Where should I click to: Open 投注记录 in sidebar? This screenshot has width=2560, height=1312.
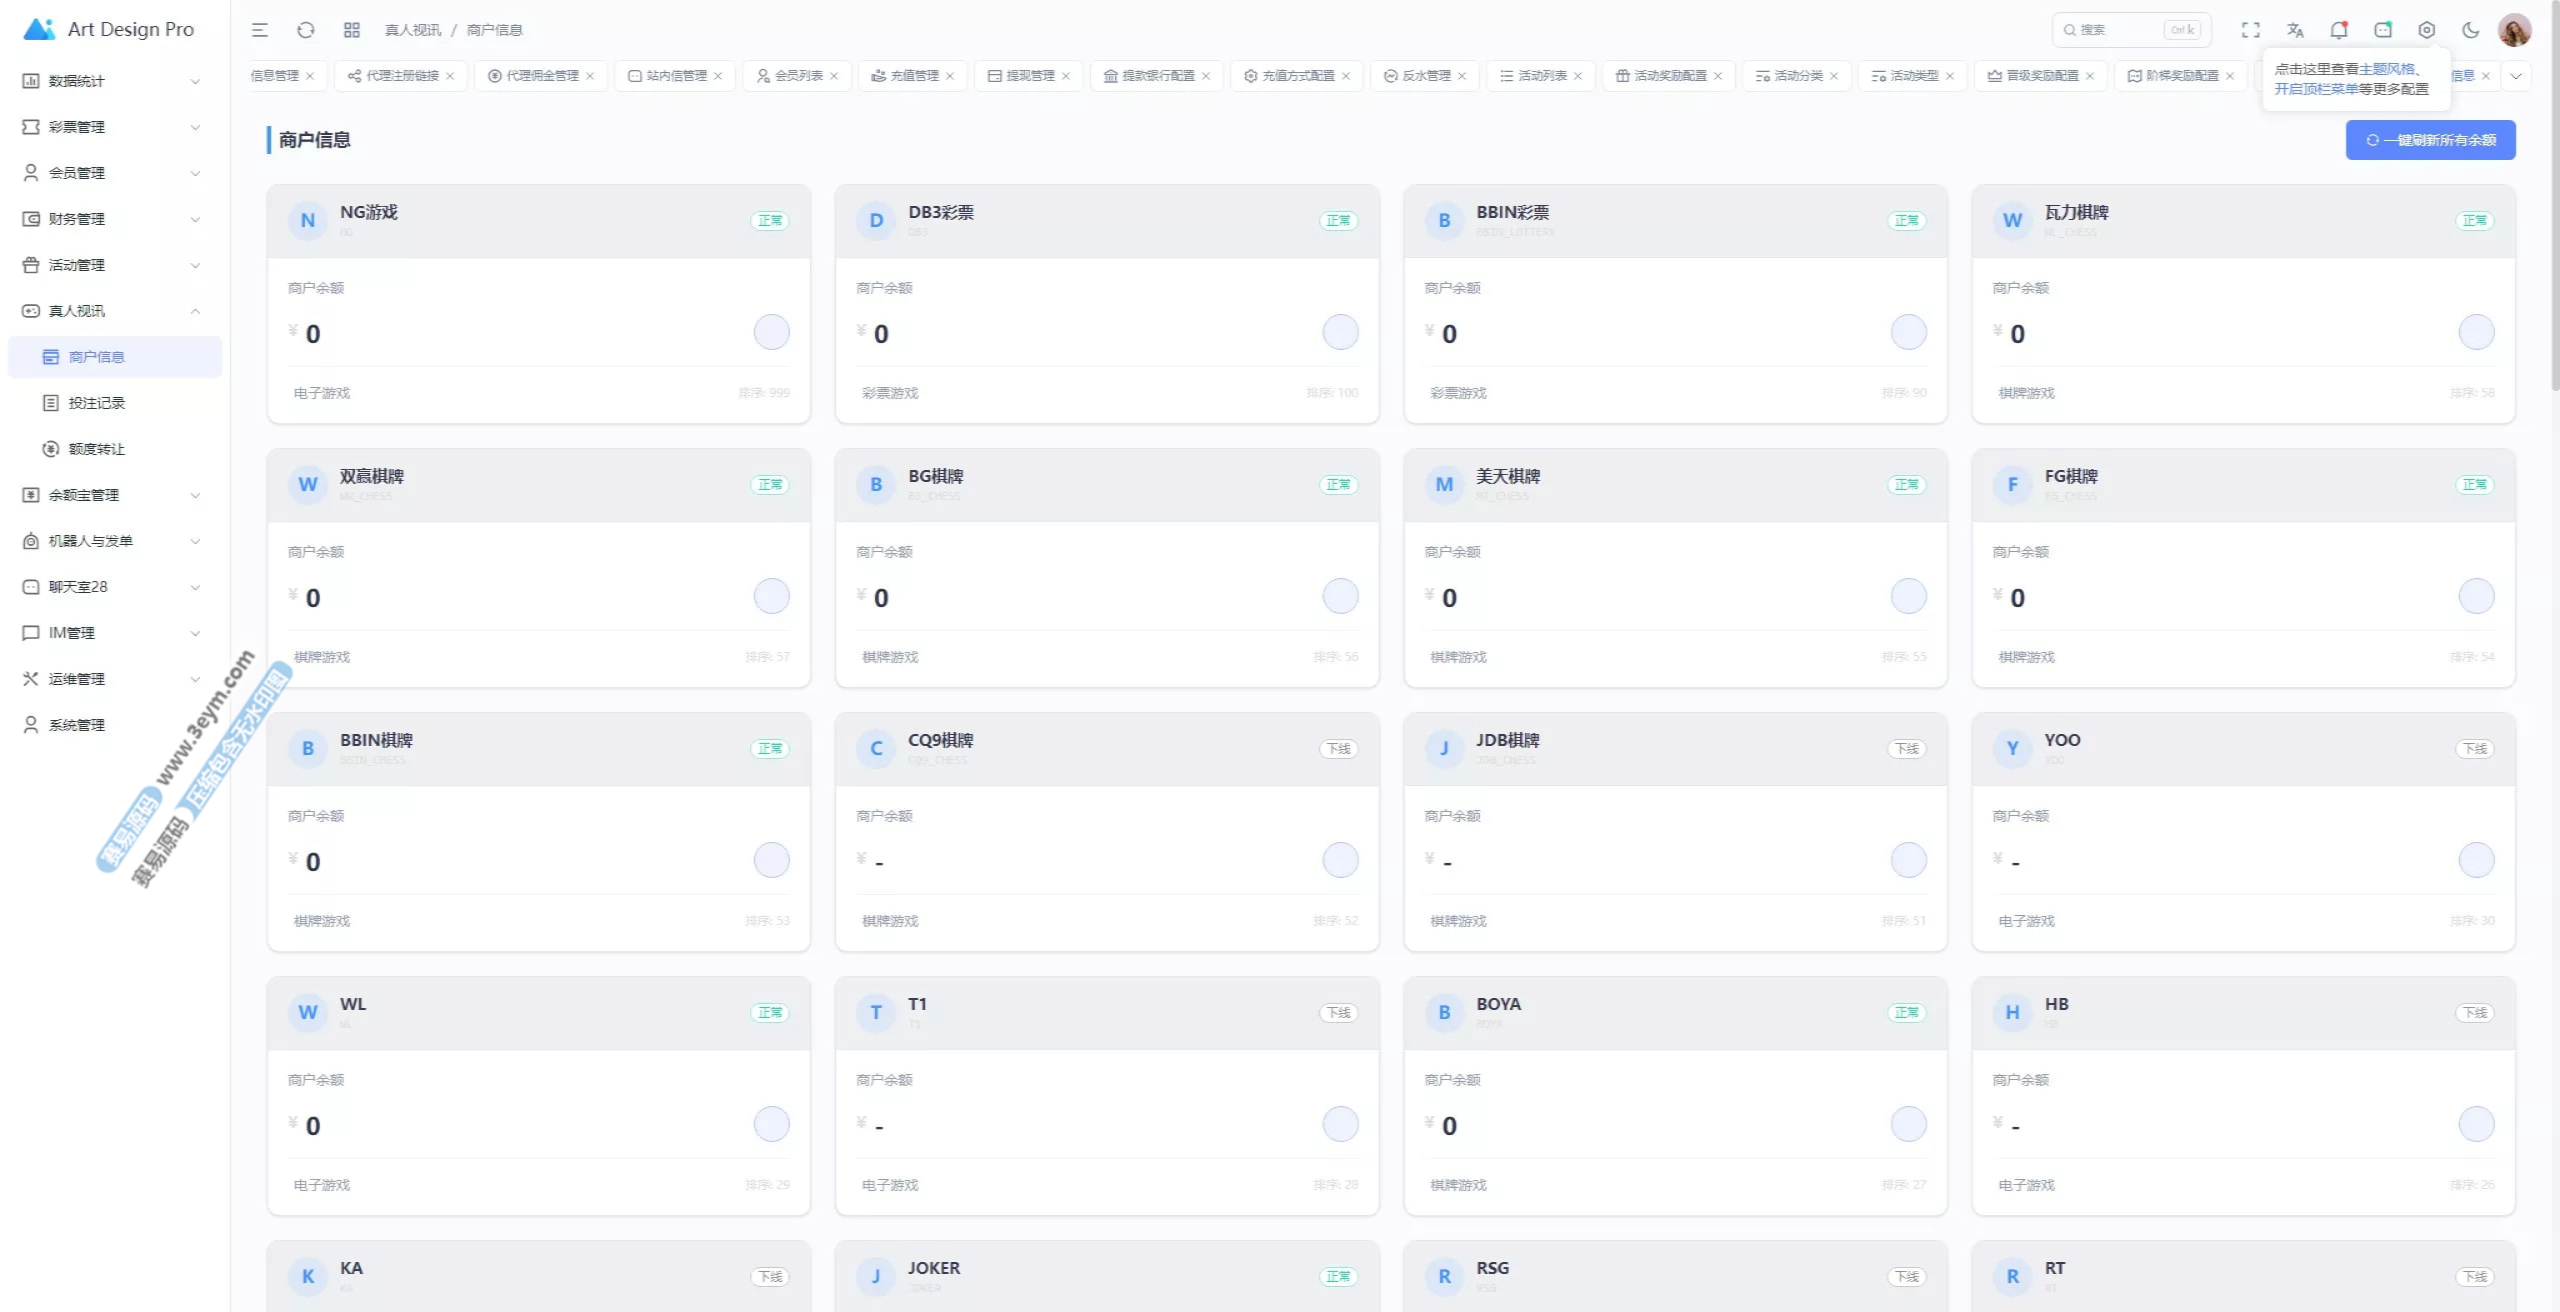96,403
